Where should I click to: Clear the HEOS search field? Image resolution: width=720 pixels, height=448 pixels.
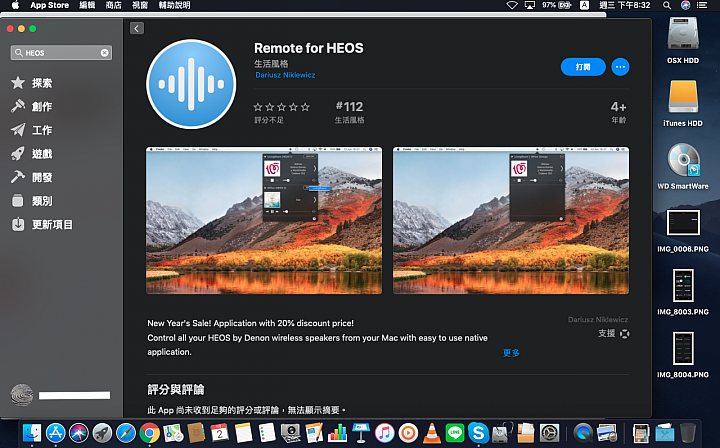(105, 53)
